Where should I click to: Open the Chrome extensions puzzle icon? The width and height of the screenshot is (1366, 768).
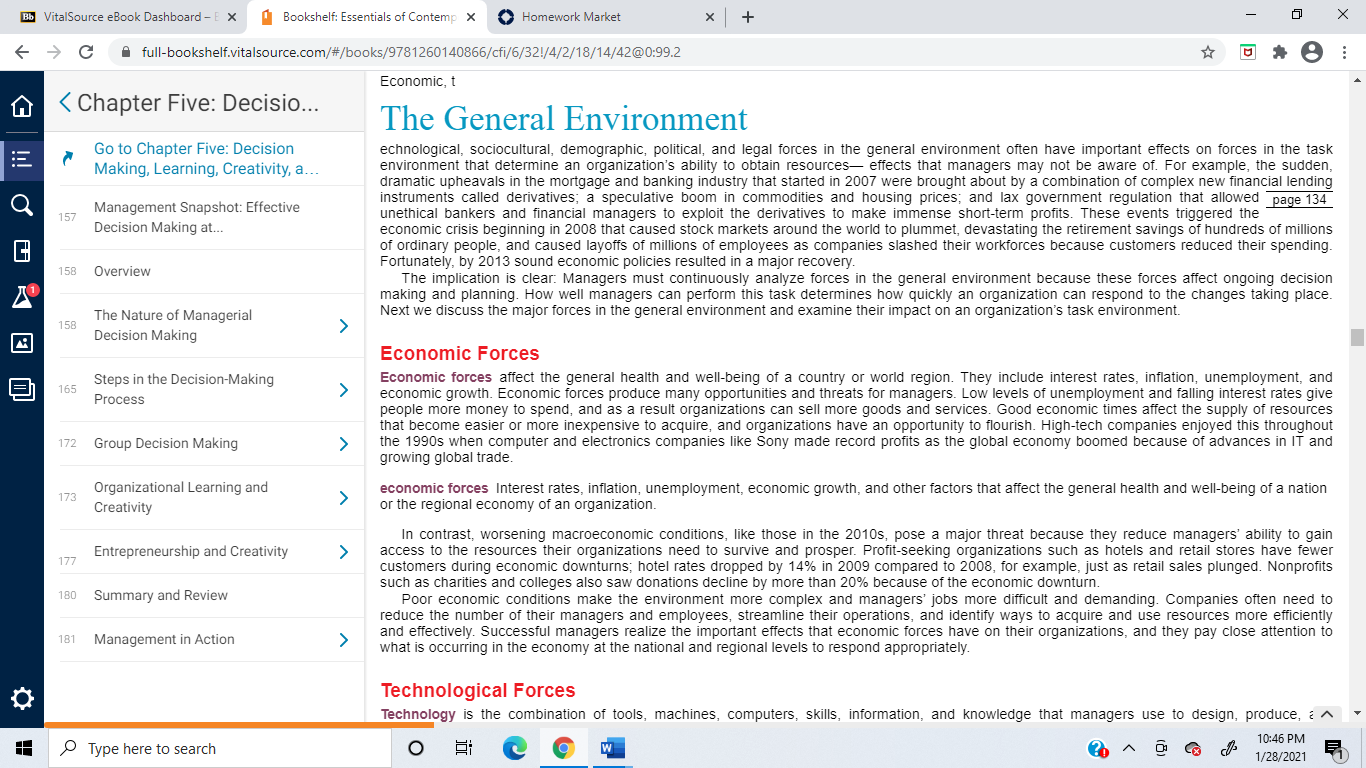tap(1280, 52)
